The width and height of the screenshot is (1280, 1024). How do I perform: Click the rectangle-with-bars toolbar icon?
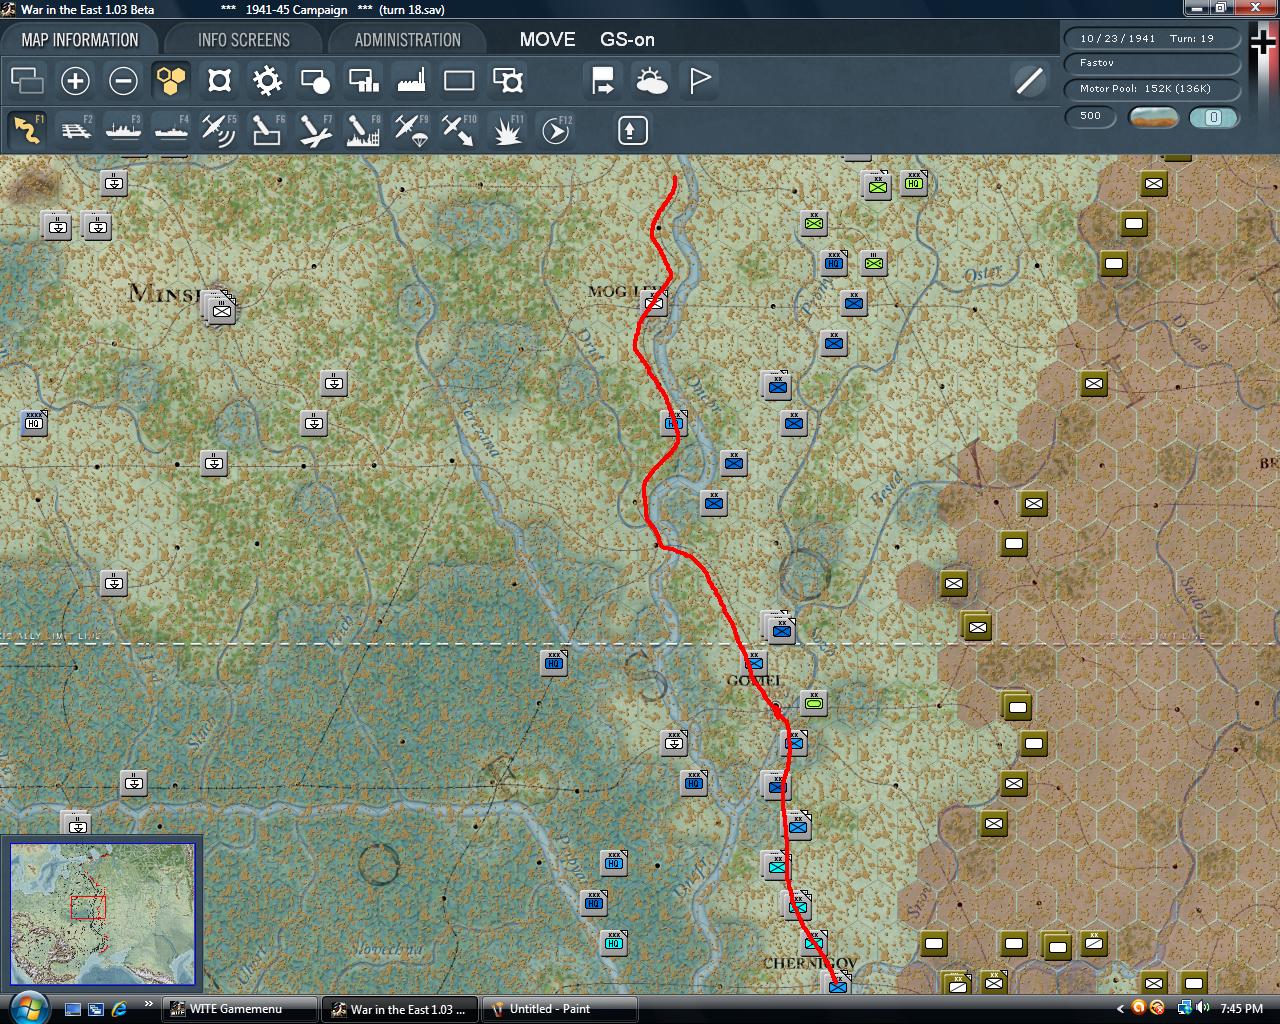[x=363, y=81]
